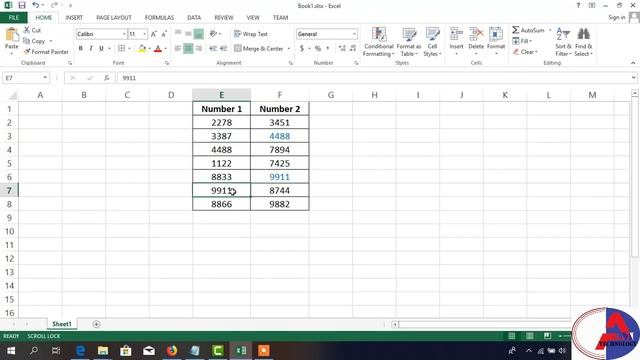Toggle Align Left
The height and width of the screenshot is (360, 640).
click(x=178, y=48)
